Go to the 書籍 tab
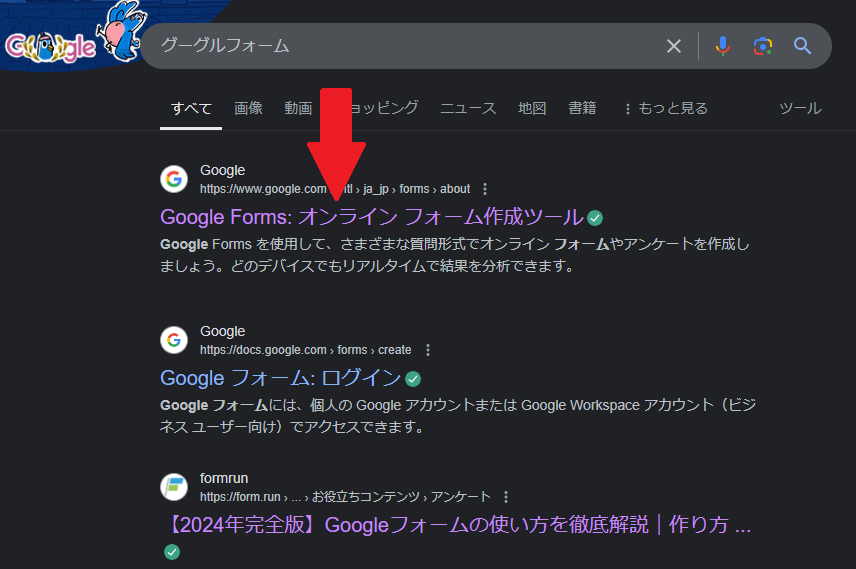The height and width of the screenshot is (569, 856). pos(582,108)
